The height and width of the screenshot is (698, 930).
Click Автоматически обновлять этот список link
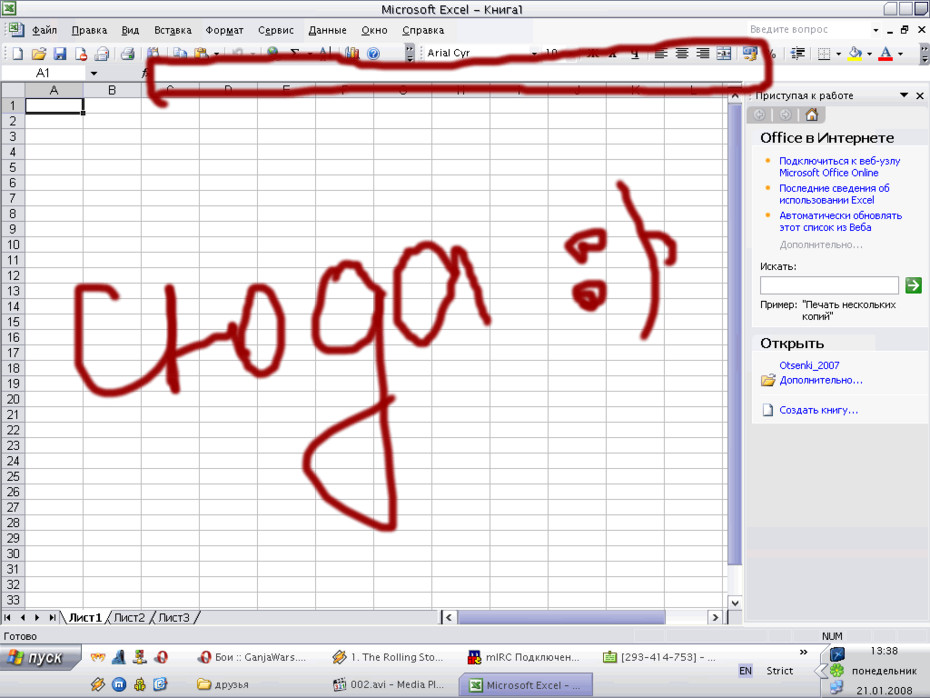pyautogui.click(x=840, y=221)
